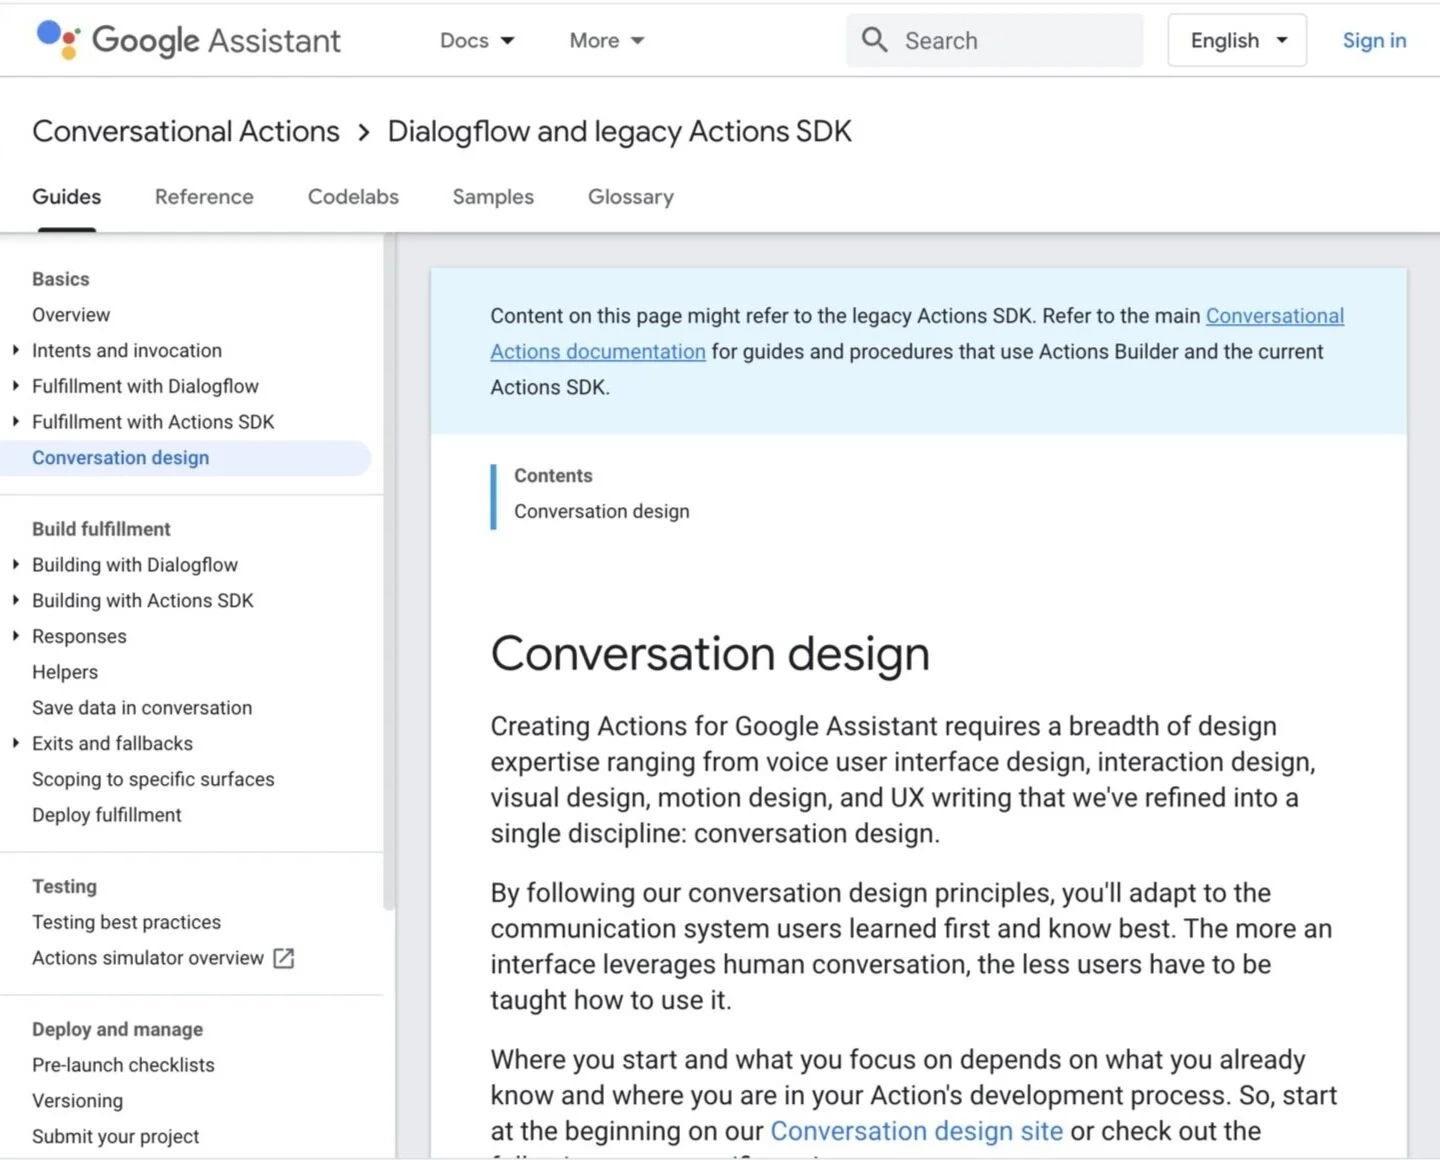Expand Intents and invocation section
Screen dimensions: 1440x1160
tap(15, 351)
